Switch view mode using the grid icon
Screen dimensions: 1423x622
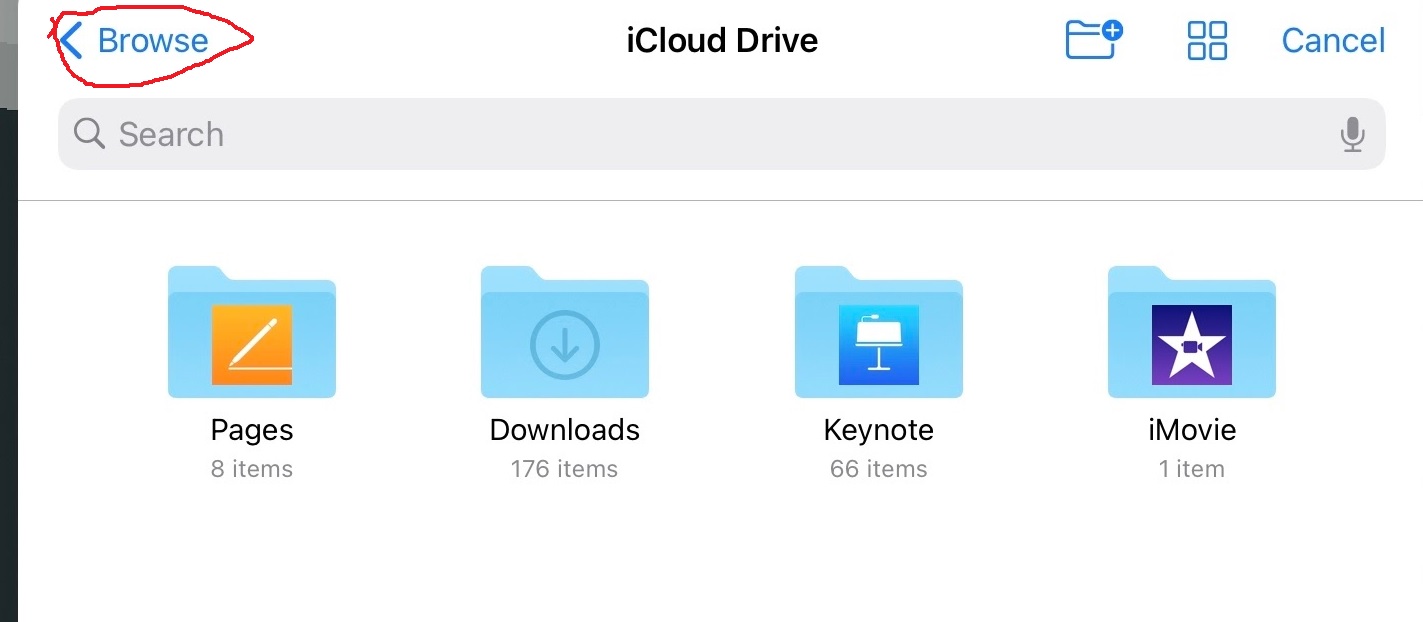point(1206,41)
